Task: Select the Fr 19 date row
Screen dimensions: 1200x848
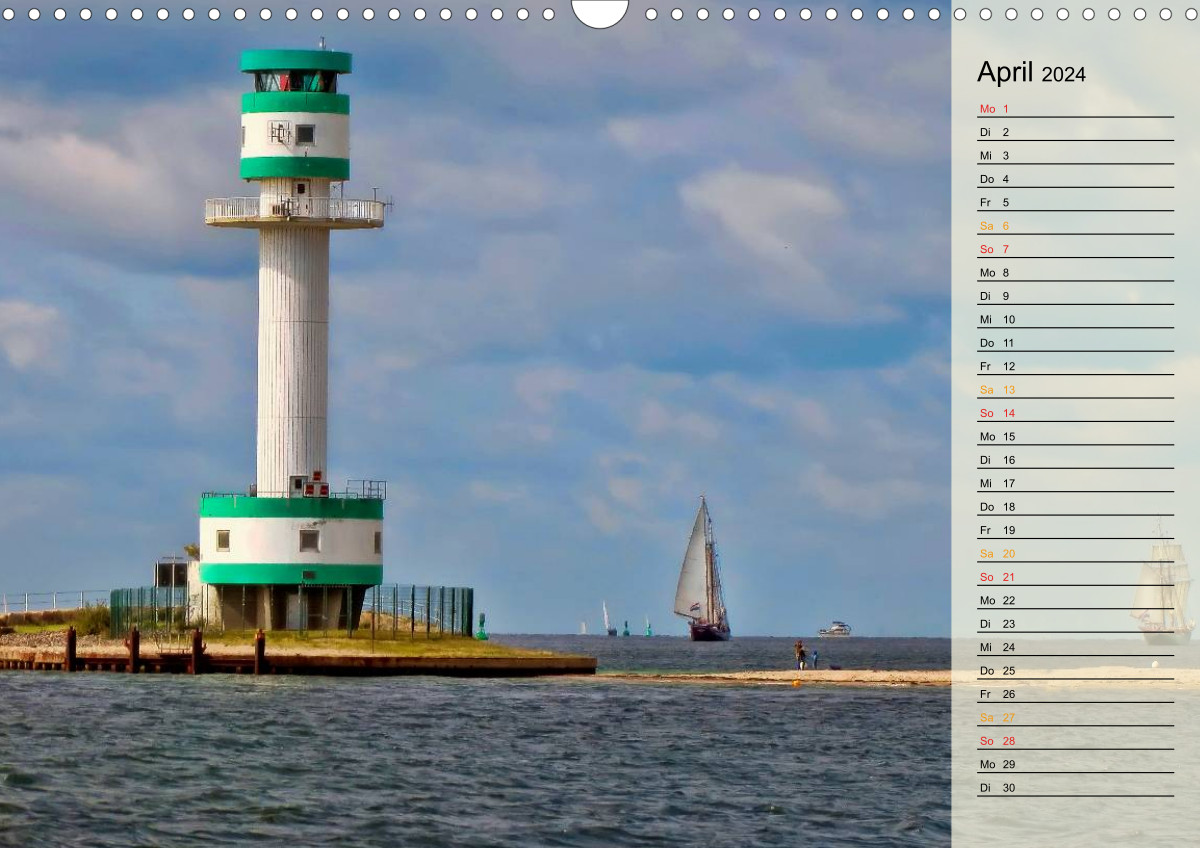Action: [x=1075, y=530]
